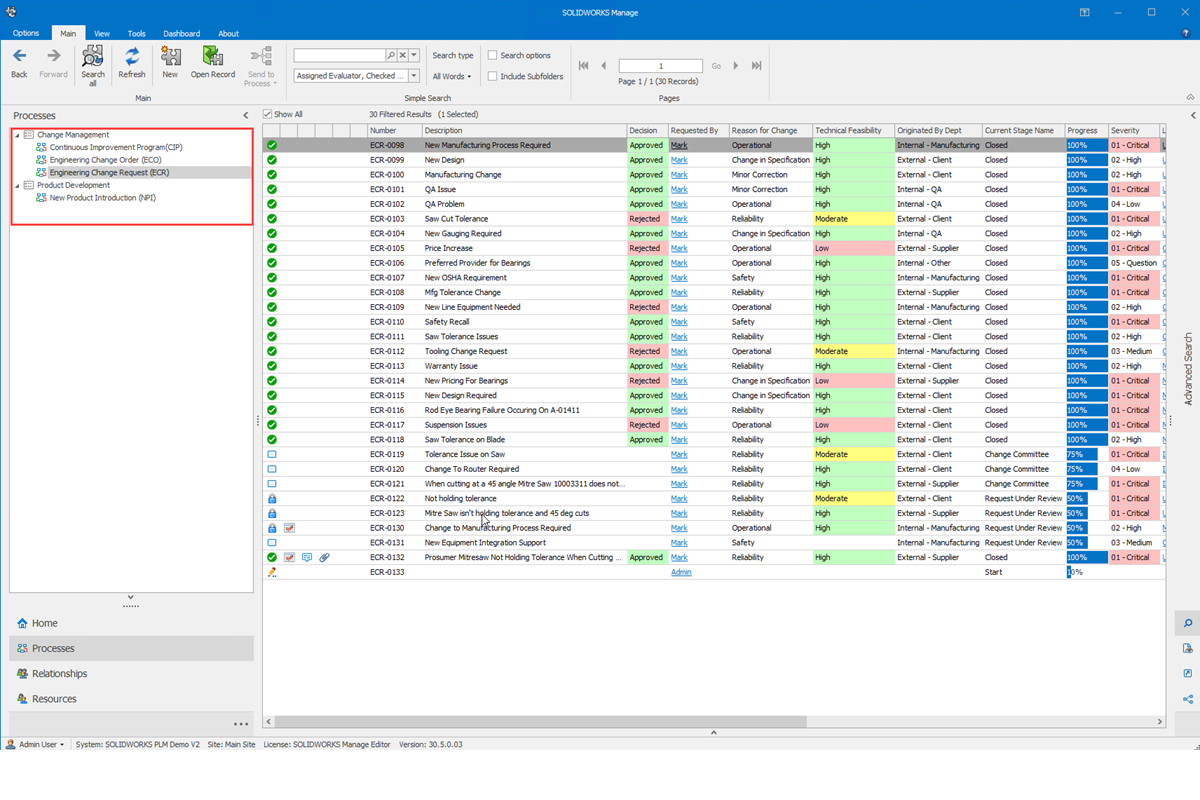The height and width of the screenshot is (800, 1200).
Task: Open the Advanced Search side panel
Action: coord(1188,368)
